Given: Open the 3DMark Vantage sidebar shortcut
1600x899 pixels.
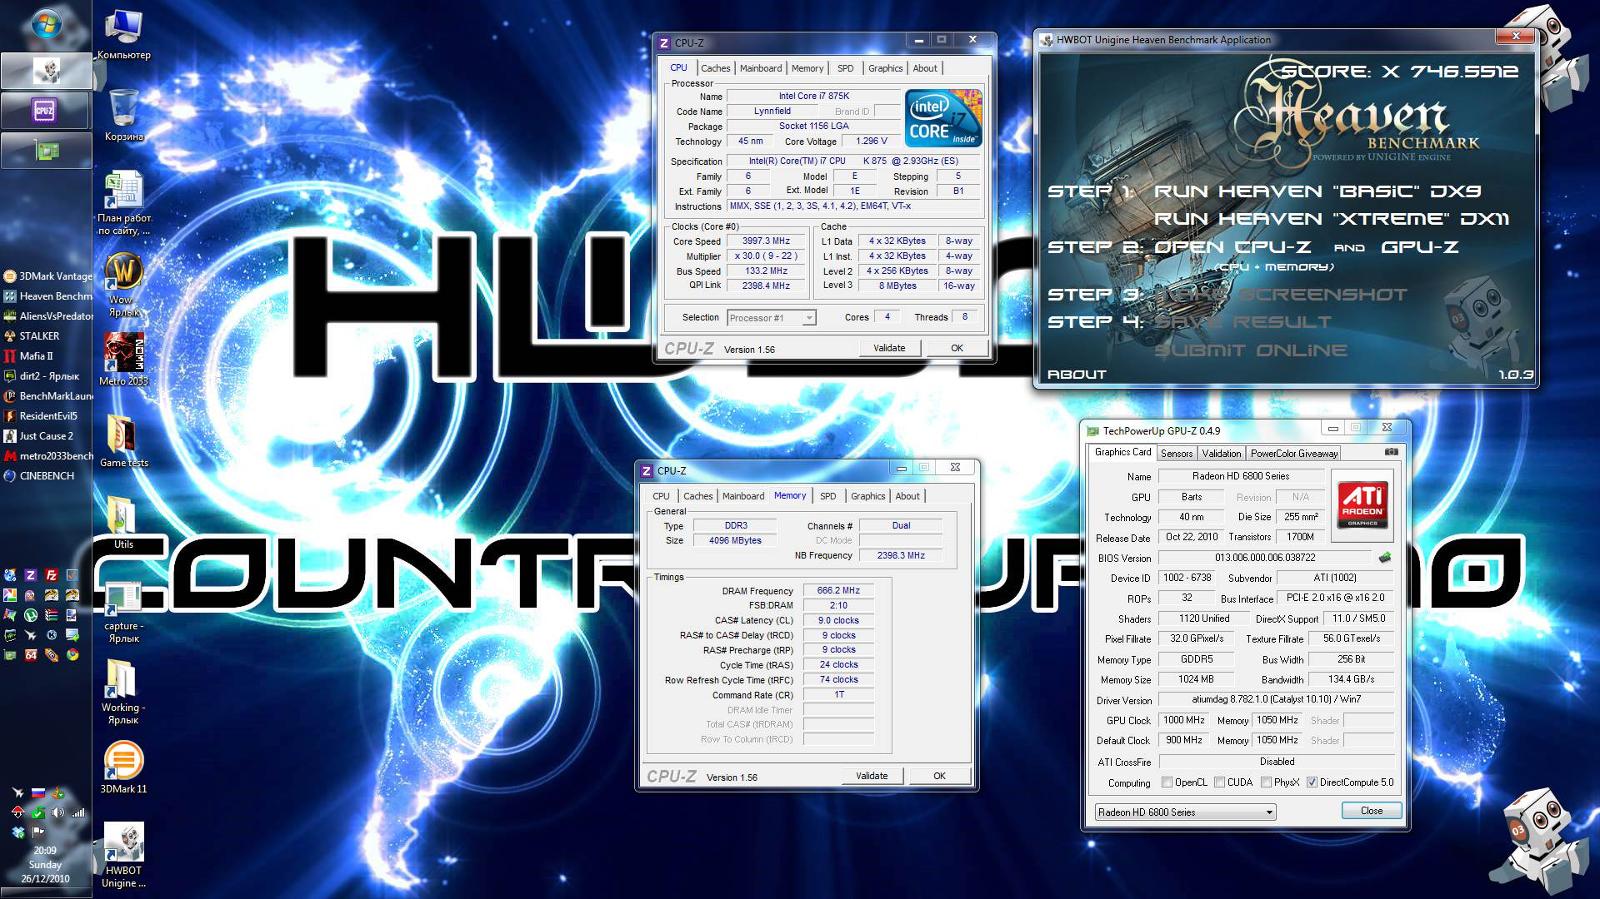Looking at the screenshot, I should (47, 276).
